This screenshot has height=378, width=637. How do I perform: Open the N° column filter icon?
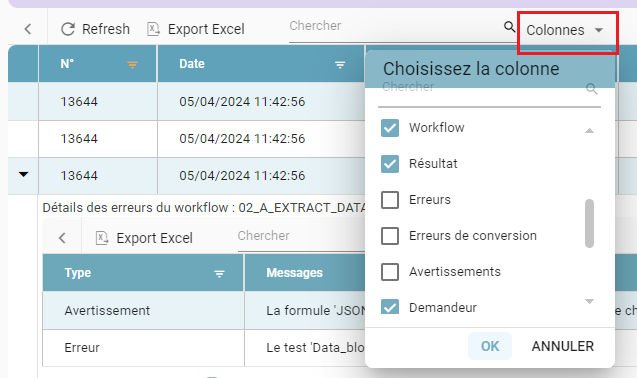tap(132, 65)
